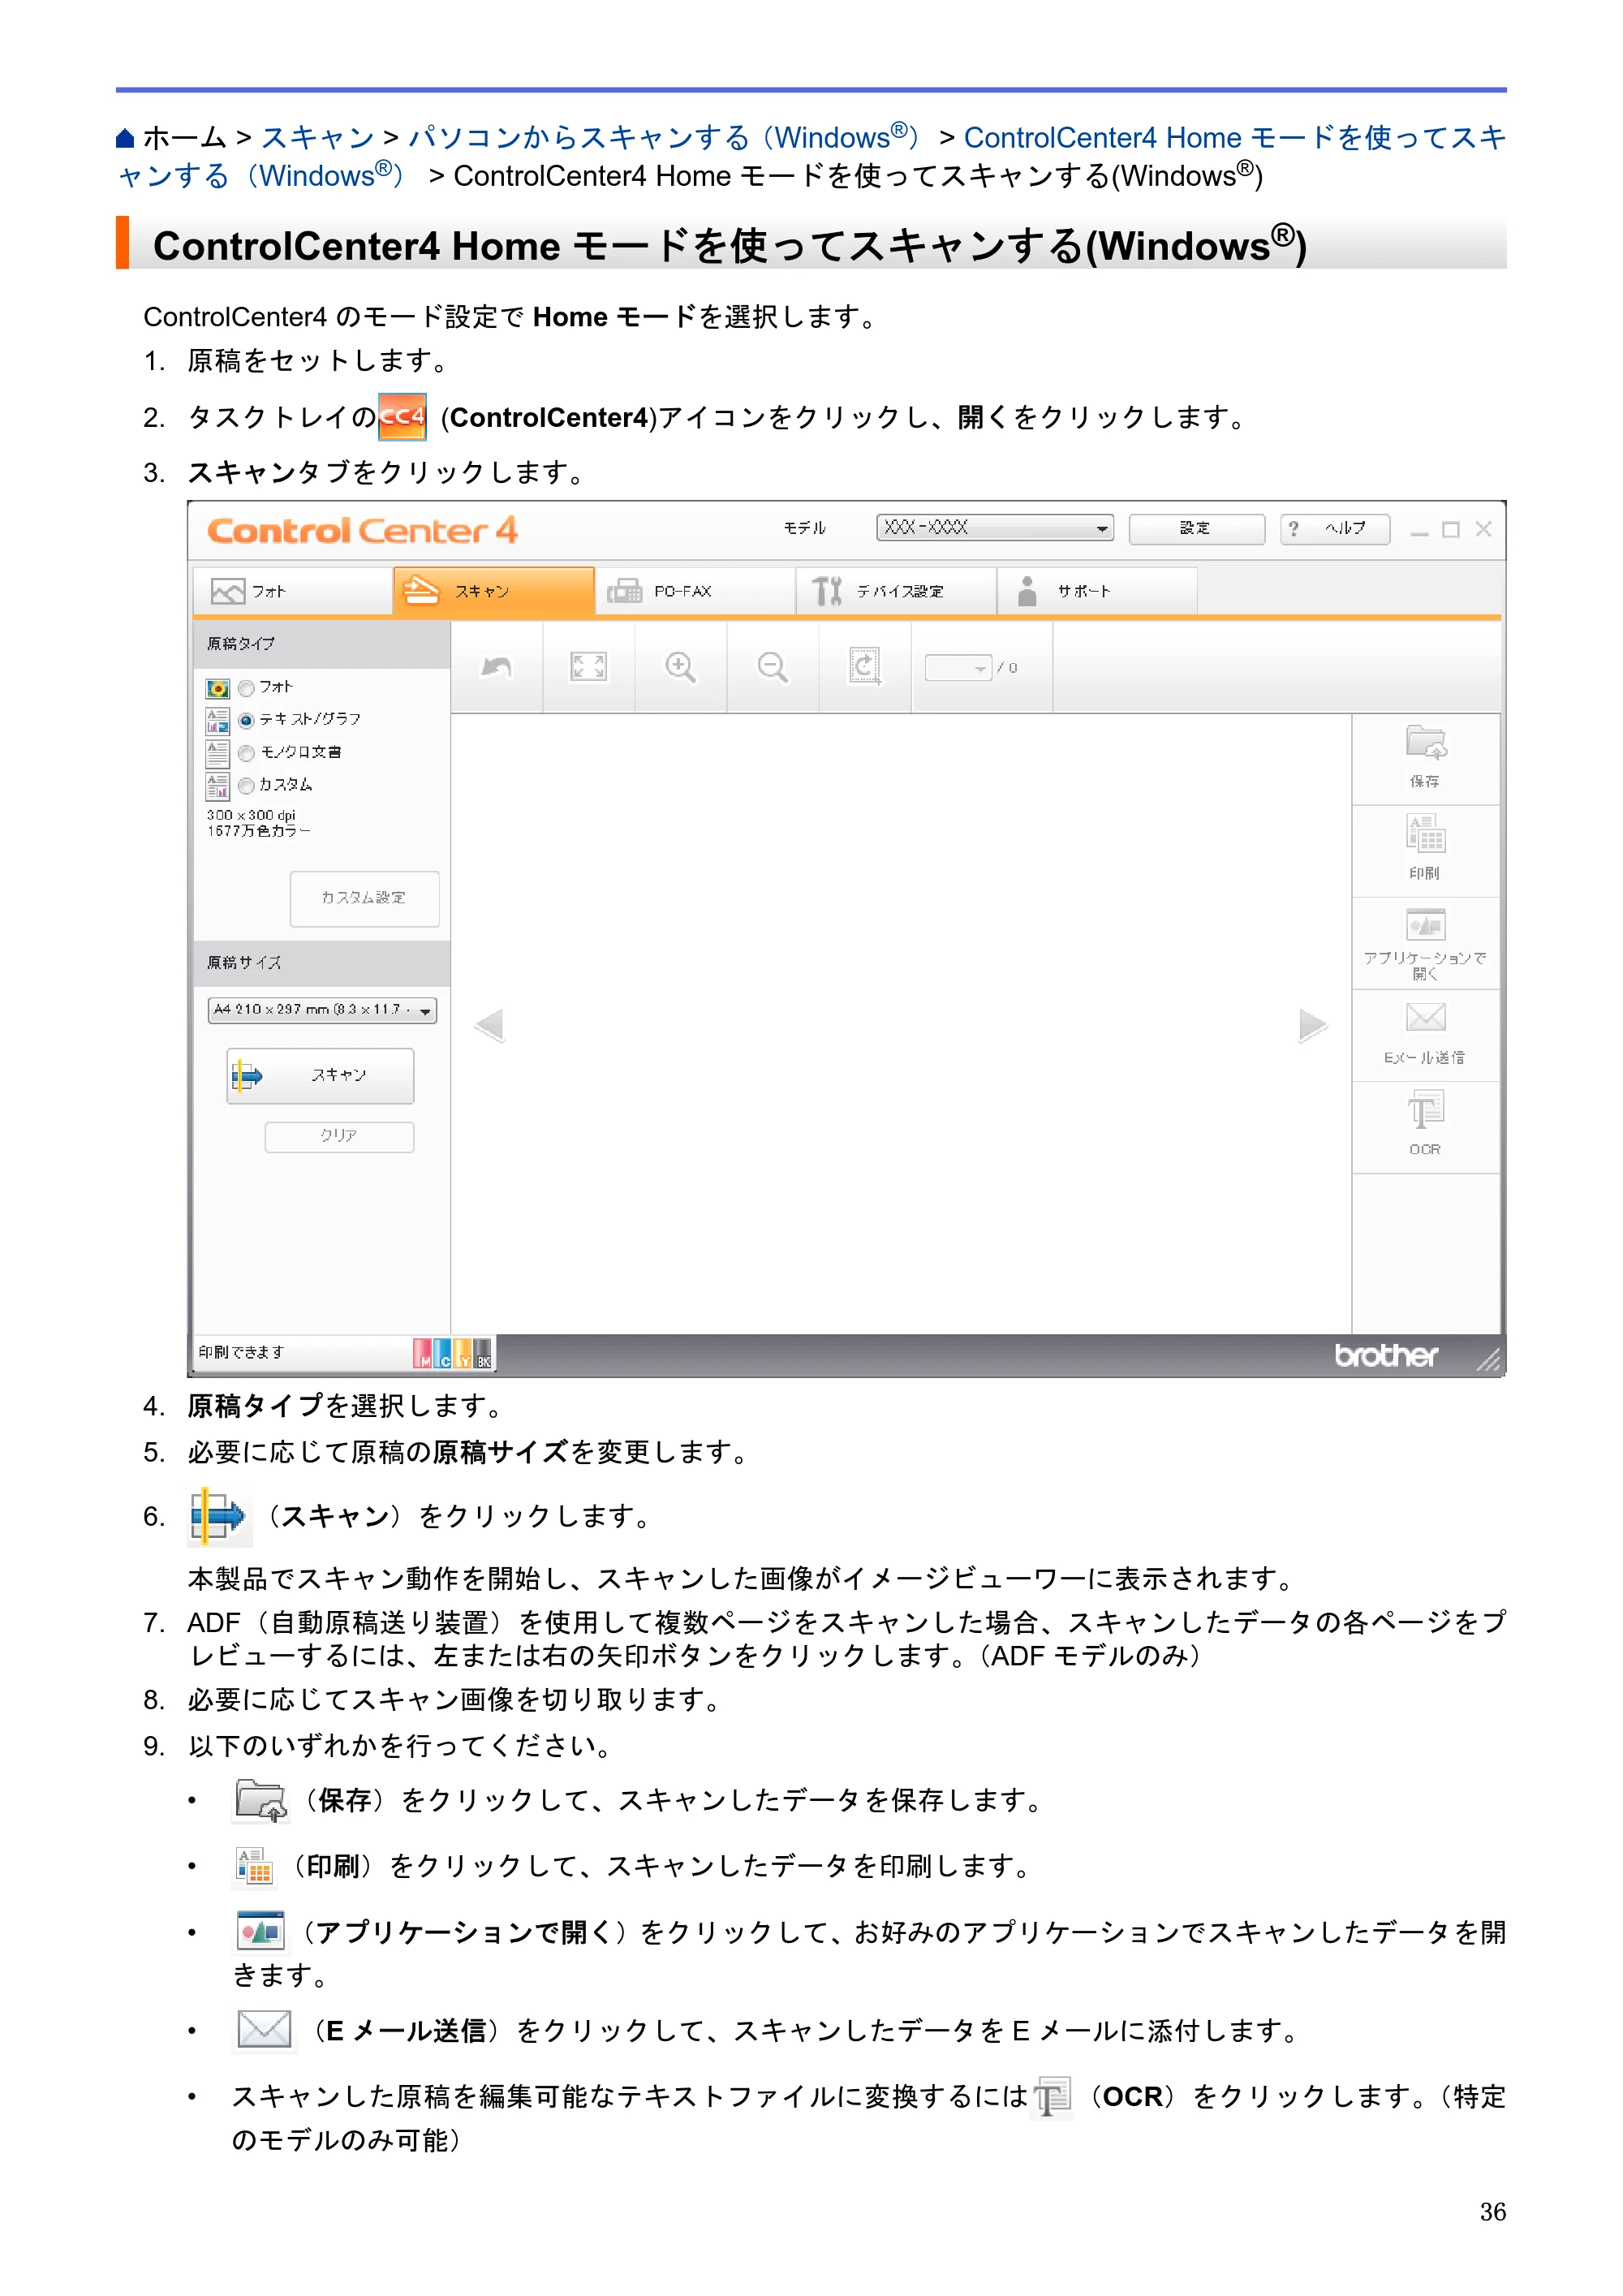Image resolution: width=1623 pixels, height=2296 pixels.
Task: Click the resize grip at window corner
Action: 1488,1359
